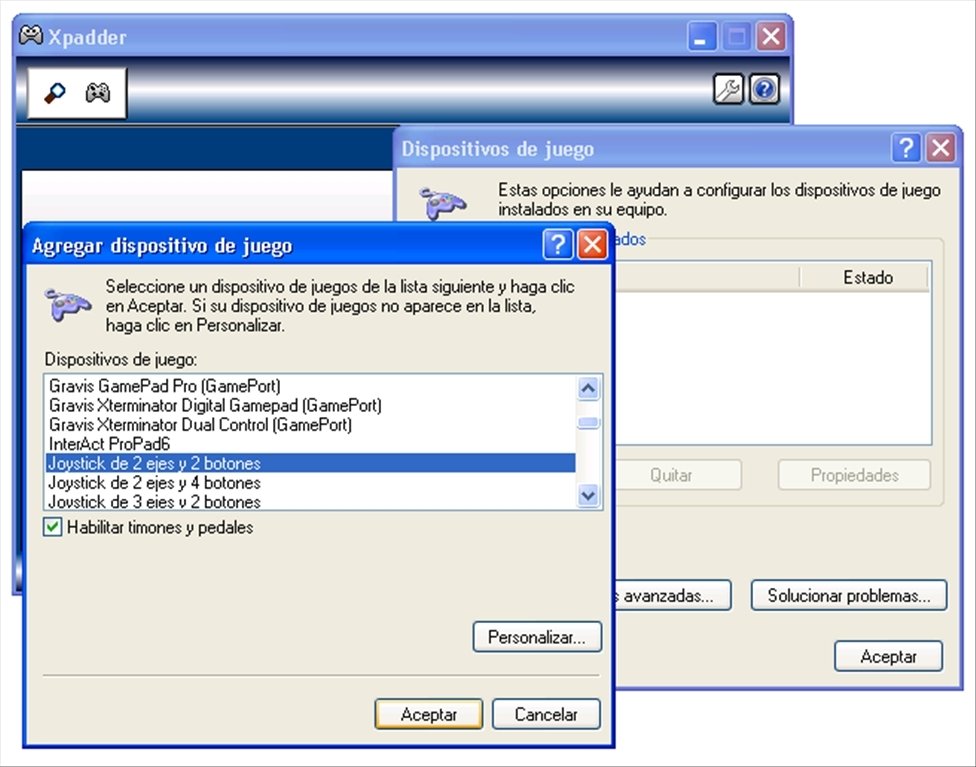Click Cancelar in Agregar dispositivo dialog
This screenshot has width=976, height=767.
(546, 714)
